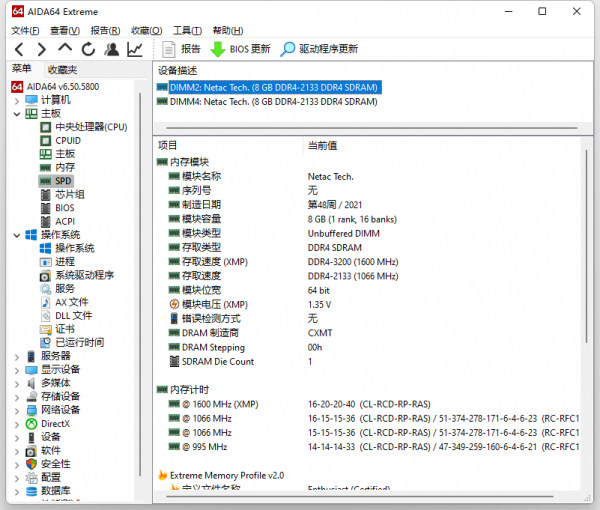Select Extreme Memory Profile v2.0 header
The image size is (600, 510).
click(221, 476)
